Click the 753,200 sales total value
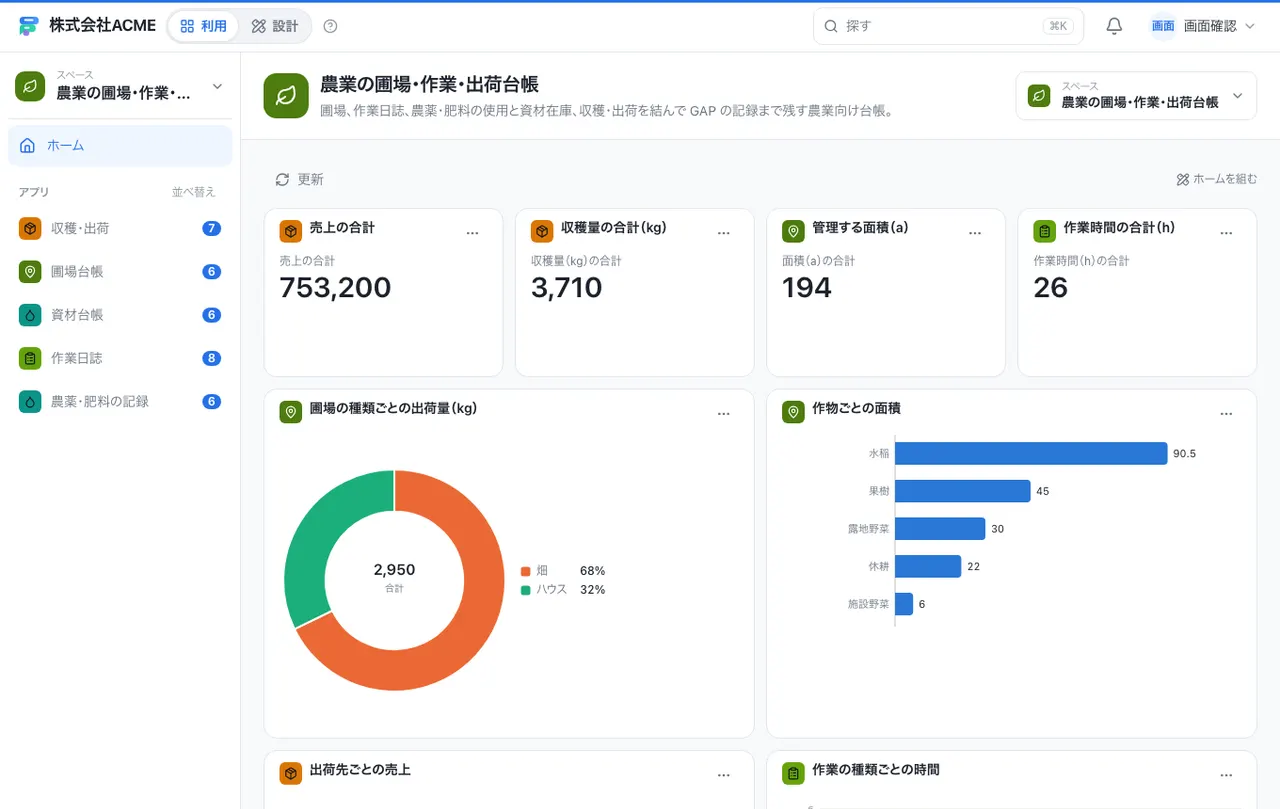 pos(335,288)
